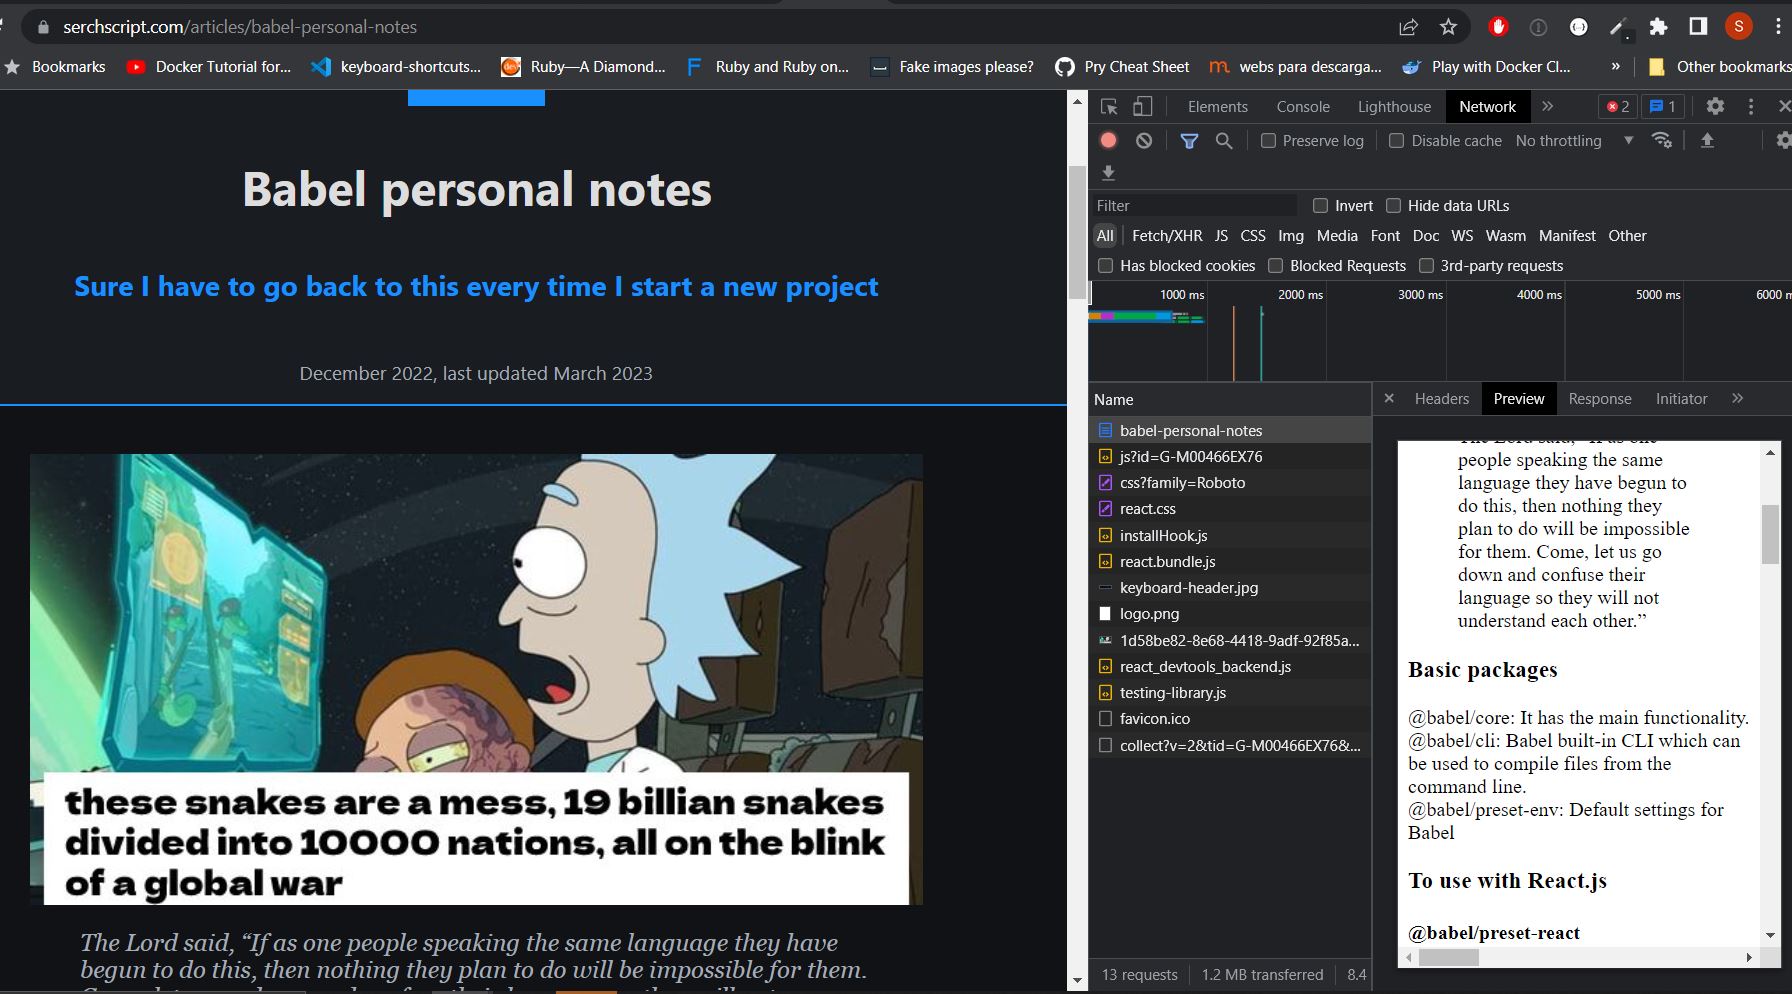Click the preview pane horizontal scrollbar
The height and width of the screenshot is (994, 1792).
point(1448,957)
